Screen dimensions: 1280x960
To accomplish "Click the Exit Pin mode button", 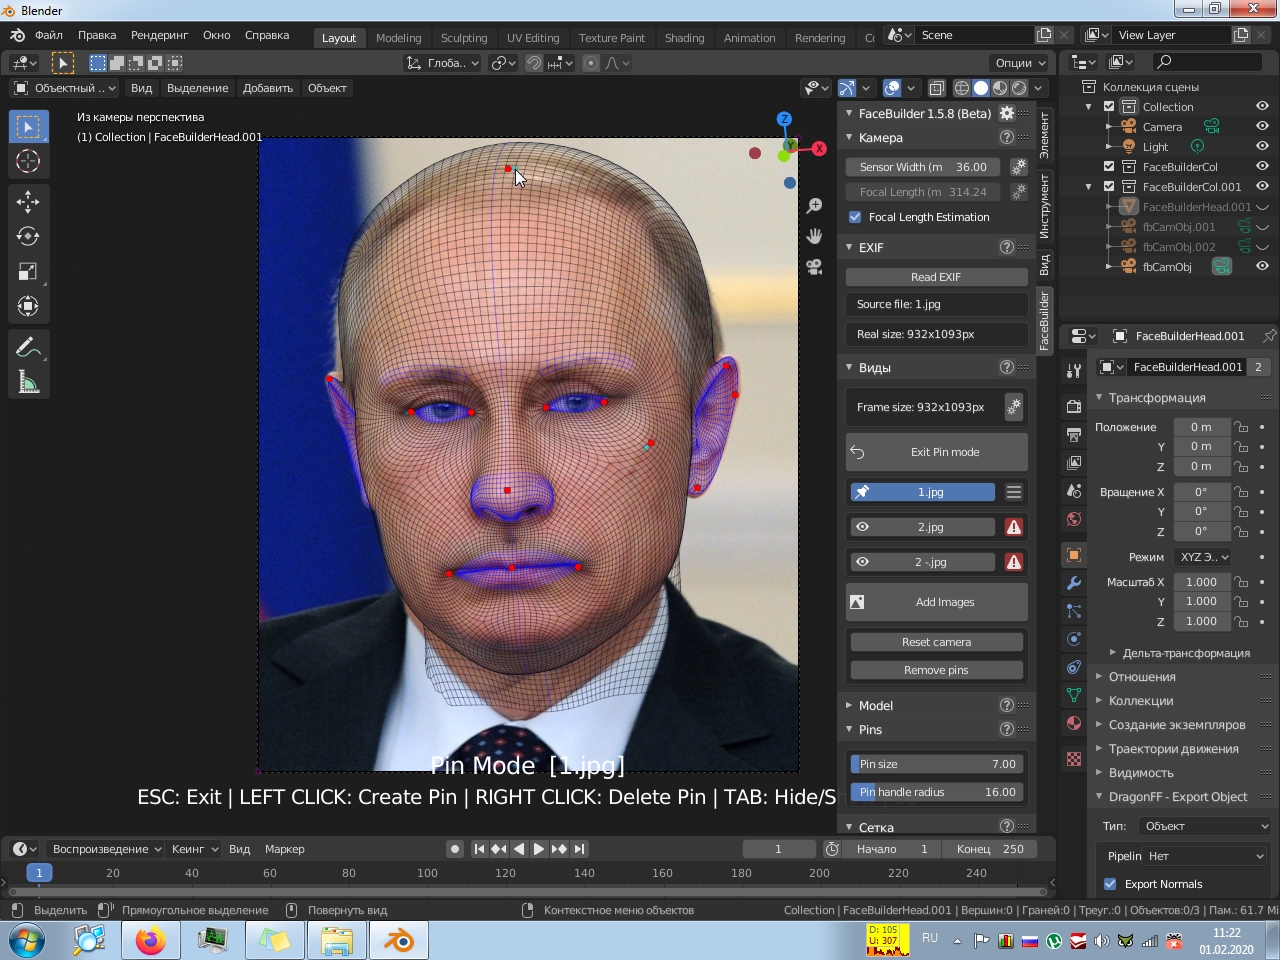I will [936, 452].
